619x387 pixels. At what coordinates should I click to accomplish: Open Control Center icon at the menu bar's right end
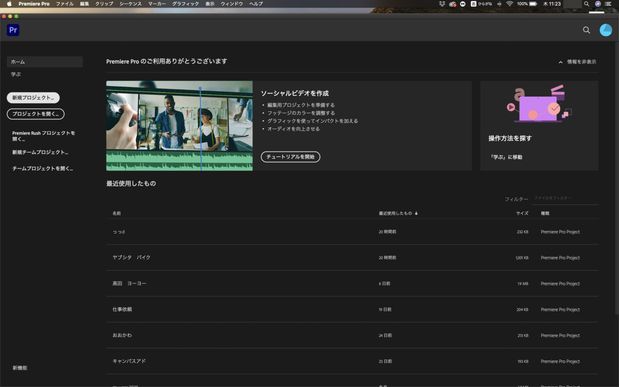[x=608, y=4]
